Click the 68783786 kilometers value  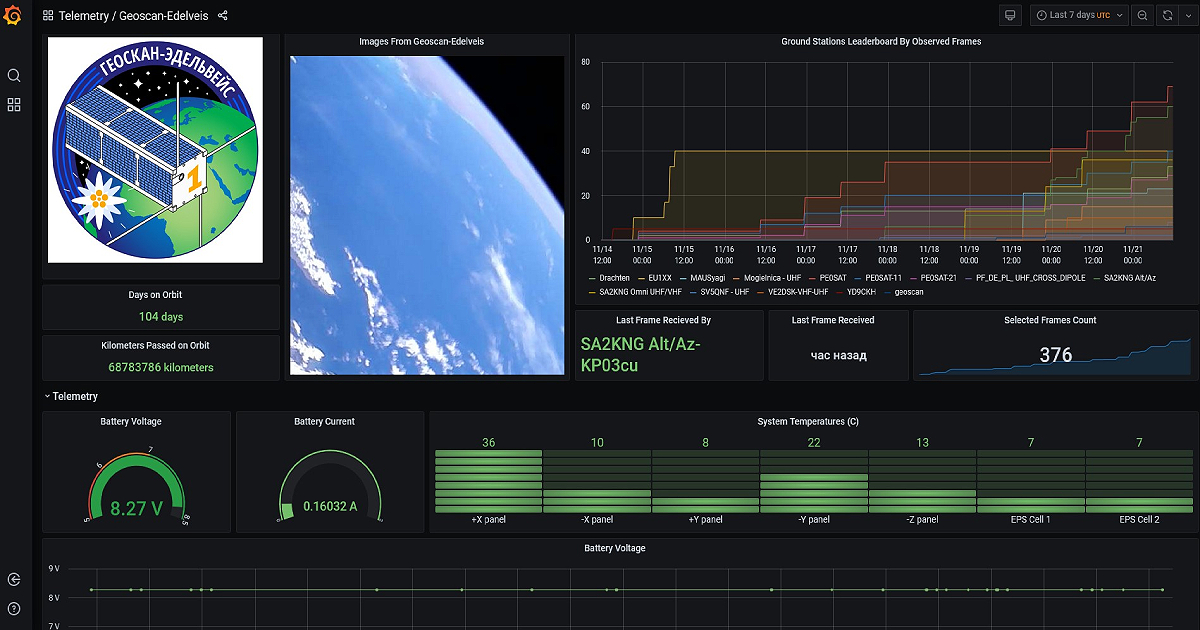(161, 367)
